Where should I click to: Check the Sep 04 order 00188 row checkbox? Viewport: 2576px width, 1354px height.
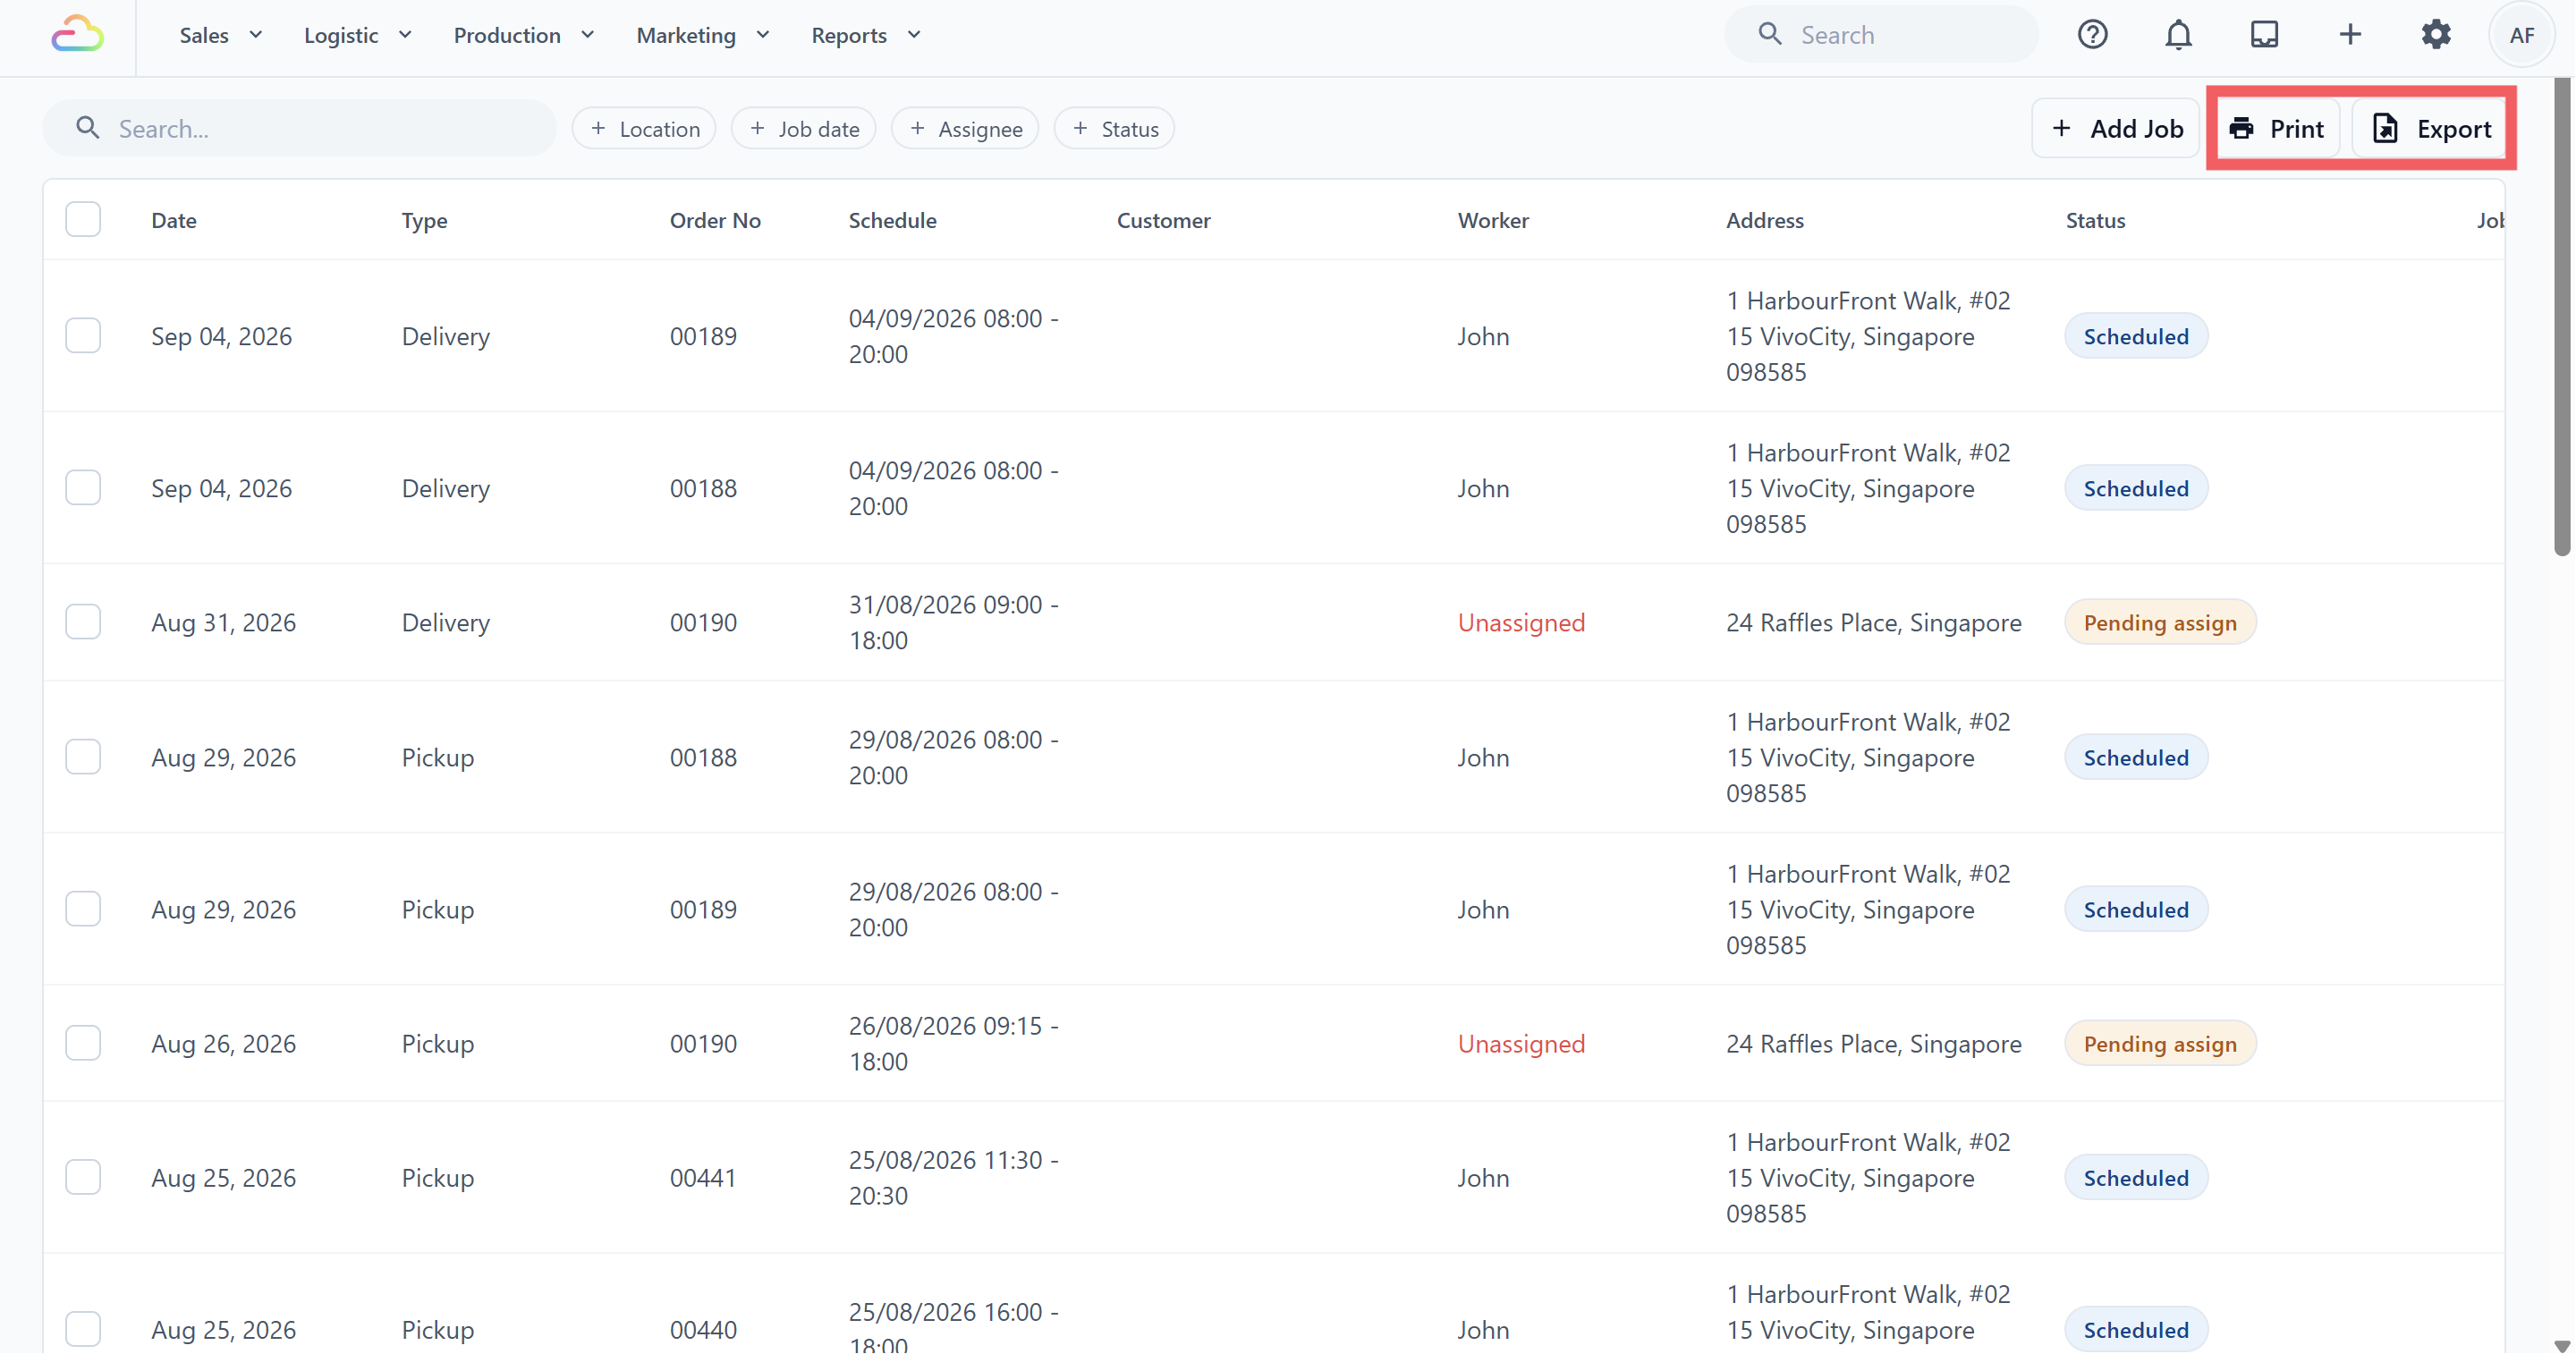pos(83,487)
